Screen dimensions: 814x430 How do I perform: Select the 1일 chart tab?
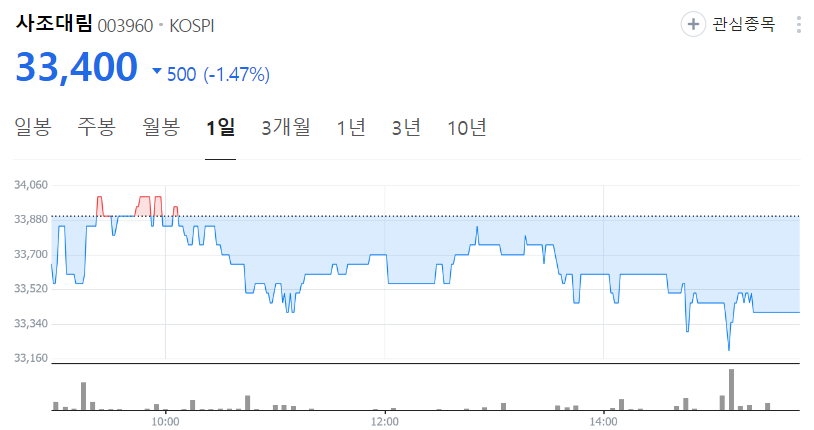(x=221, y=127)
